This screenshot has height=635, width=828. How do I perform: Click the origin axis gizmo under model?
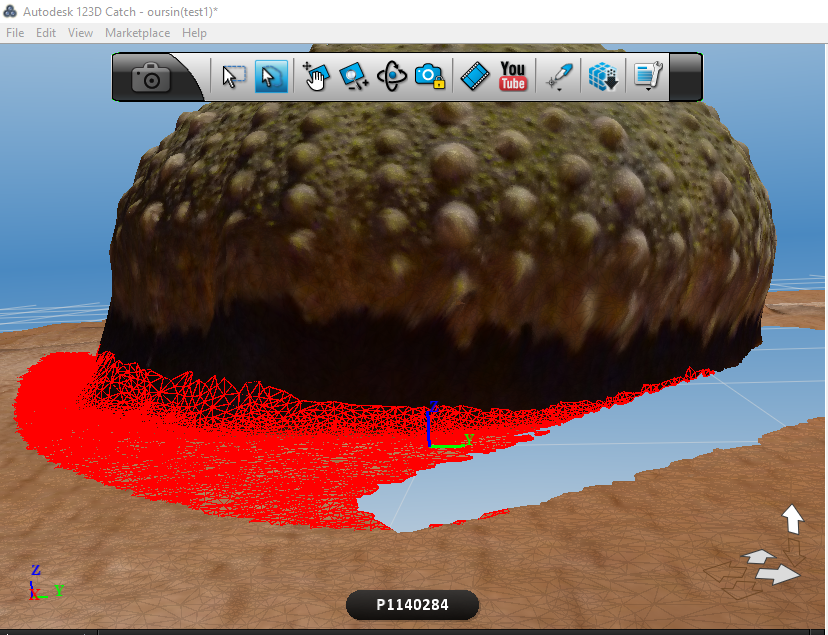click(x=449, y=425)
